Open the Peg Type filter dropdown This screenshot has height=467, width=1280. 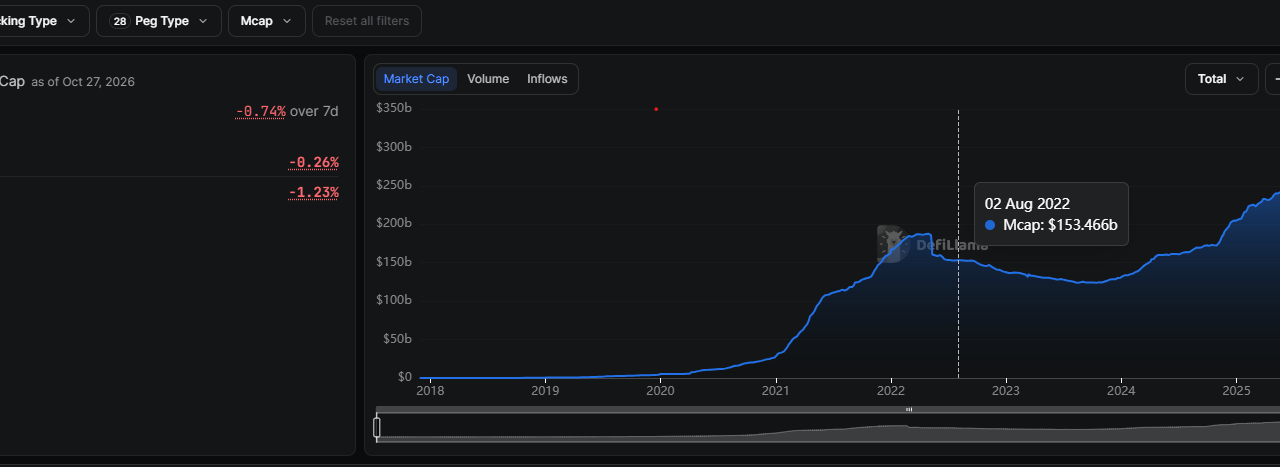158,21
